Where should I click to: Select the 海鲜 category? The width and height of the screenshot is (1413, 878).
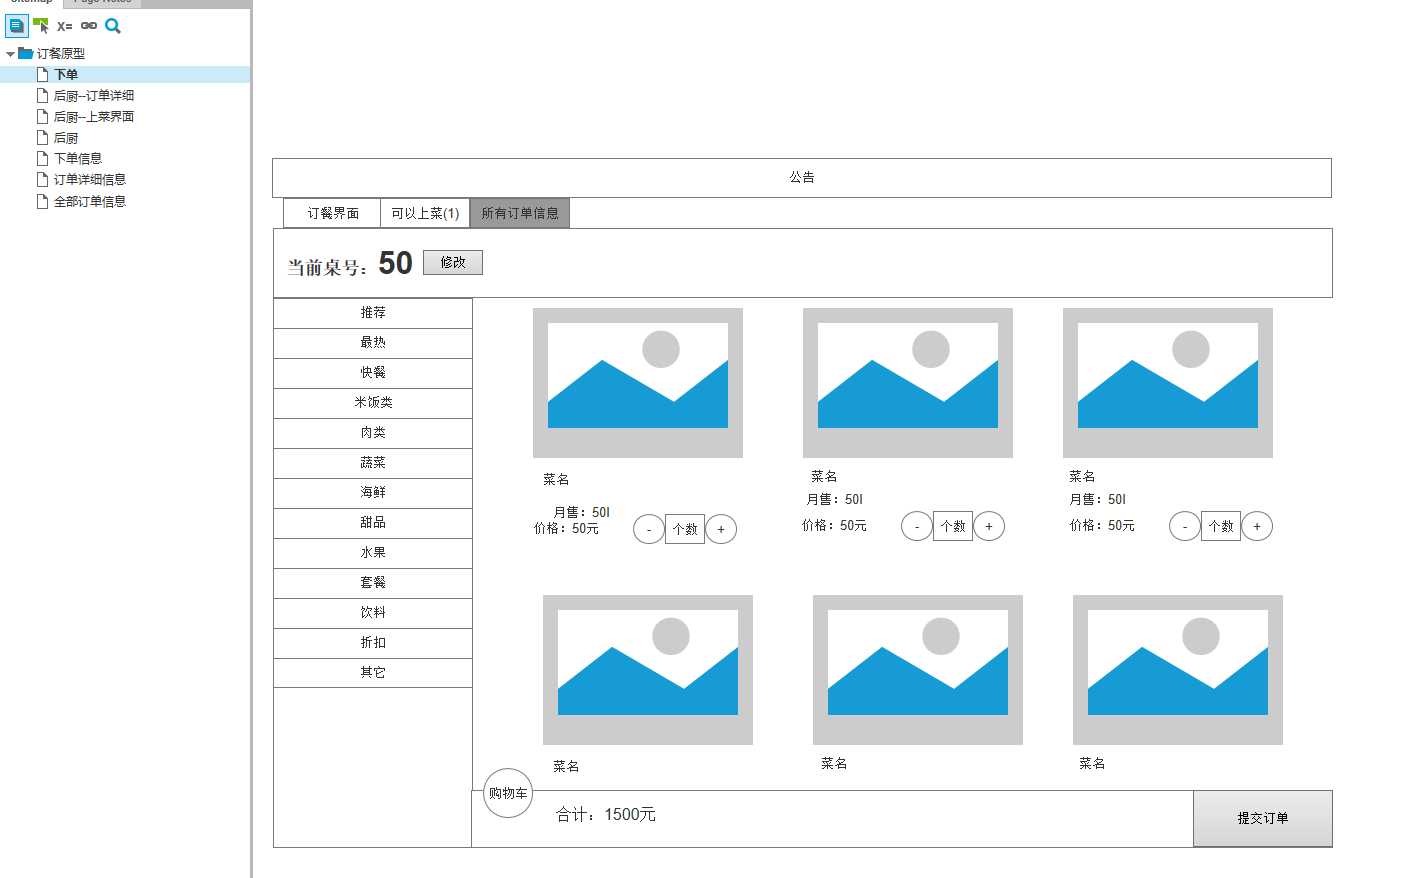tap(373, 493)
